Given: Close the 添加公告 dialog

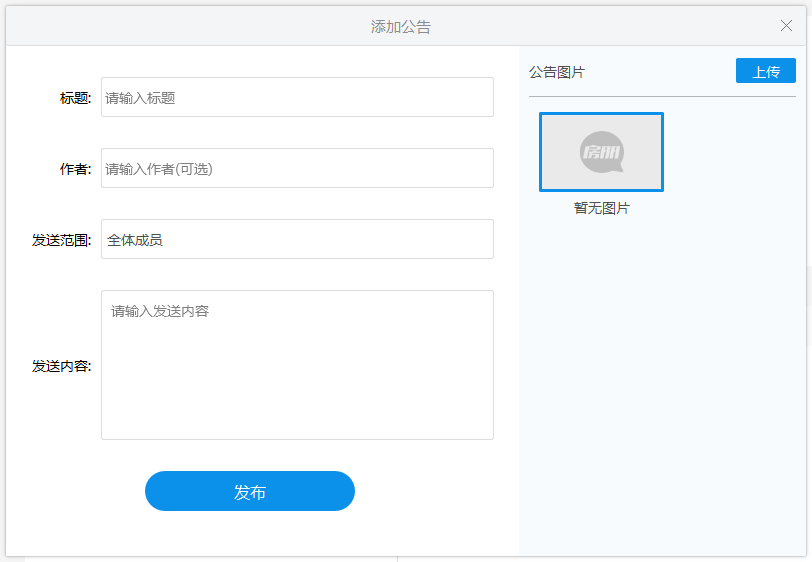Looking at the screenshot, I should click(x=786, y=26).
